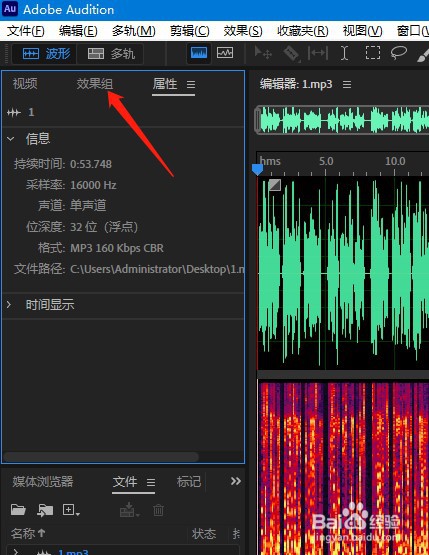Click the trash Close Files icon
Viewport: 429px width, 555px height.
pos(158,510)
